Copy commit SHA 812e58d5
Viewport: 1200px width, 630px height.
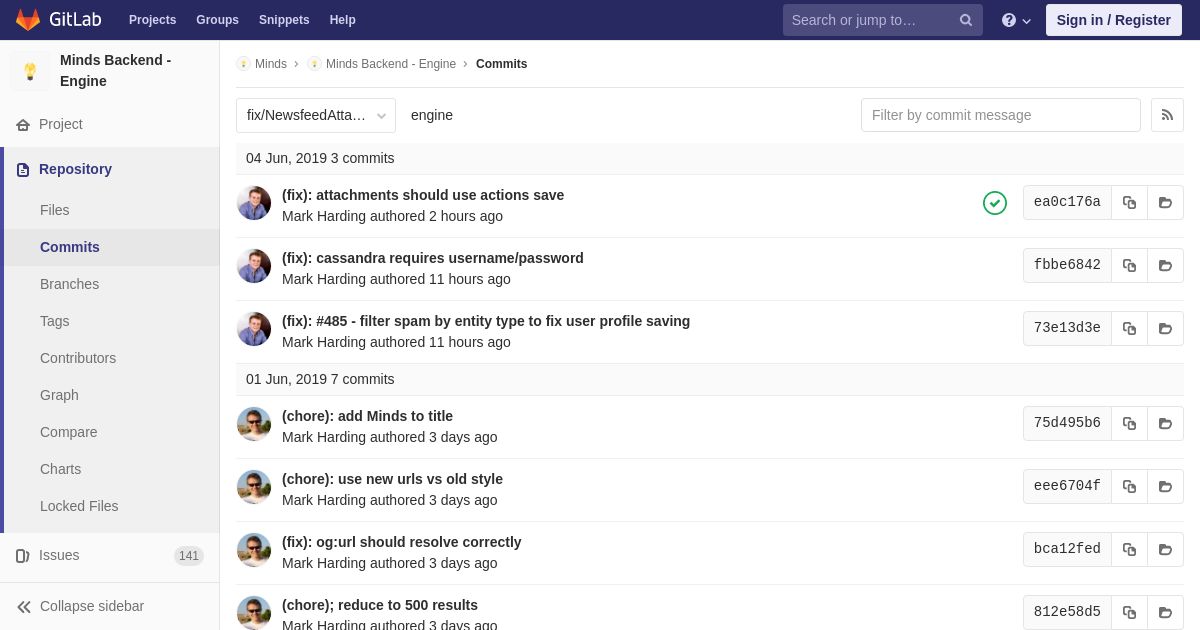(1129, 612)
